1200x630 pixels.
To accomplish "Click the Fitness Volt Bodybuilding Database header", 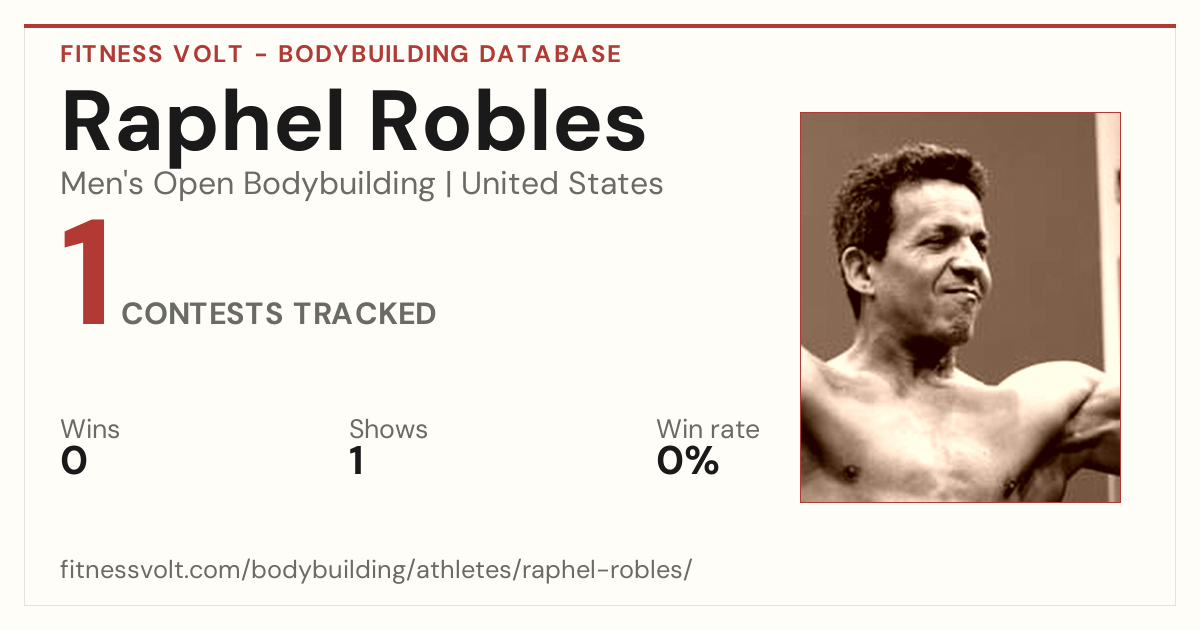I will click(x=341, y=54).
